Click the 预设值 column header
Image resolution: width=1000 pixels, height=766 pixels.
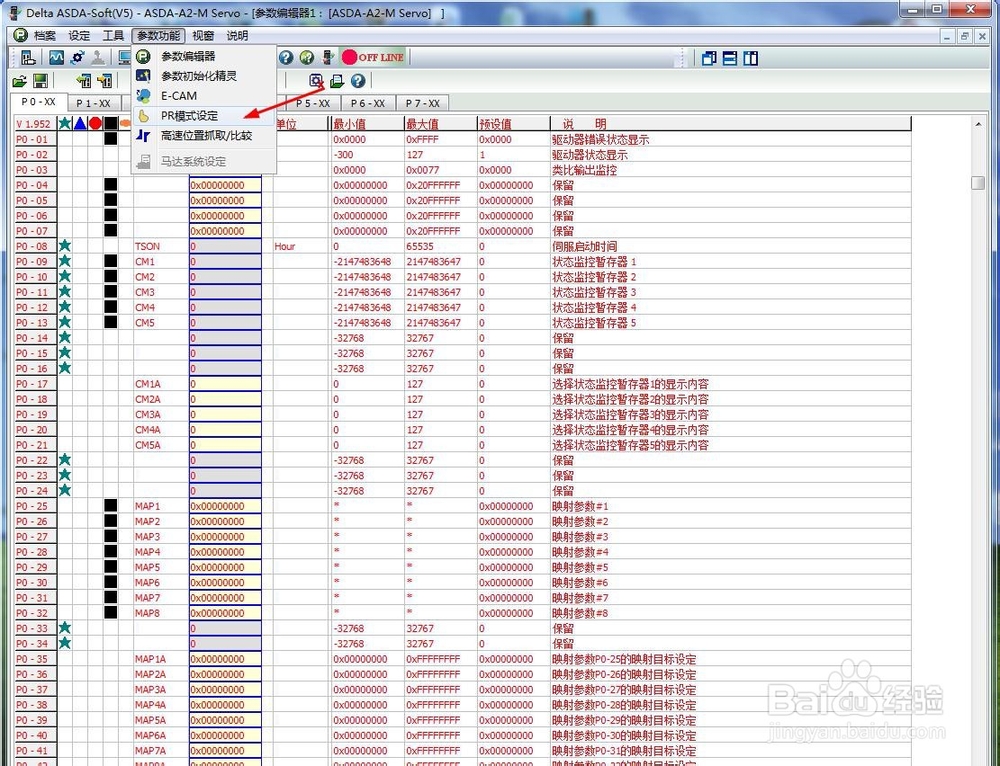pos(513,124)
